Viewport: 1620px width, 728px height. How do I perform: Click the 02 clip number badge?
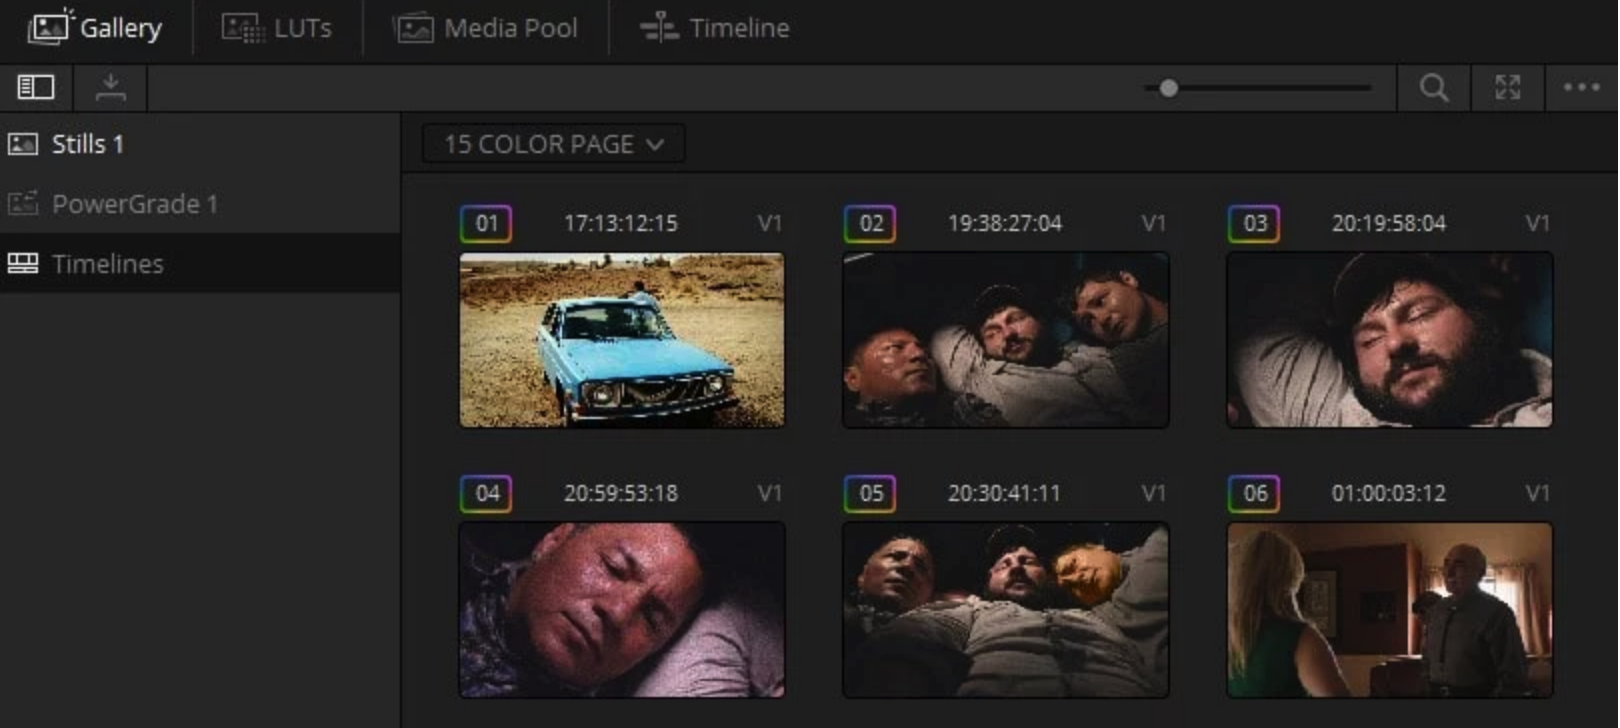870,223
